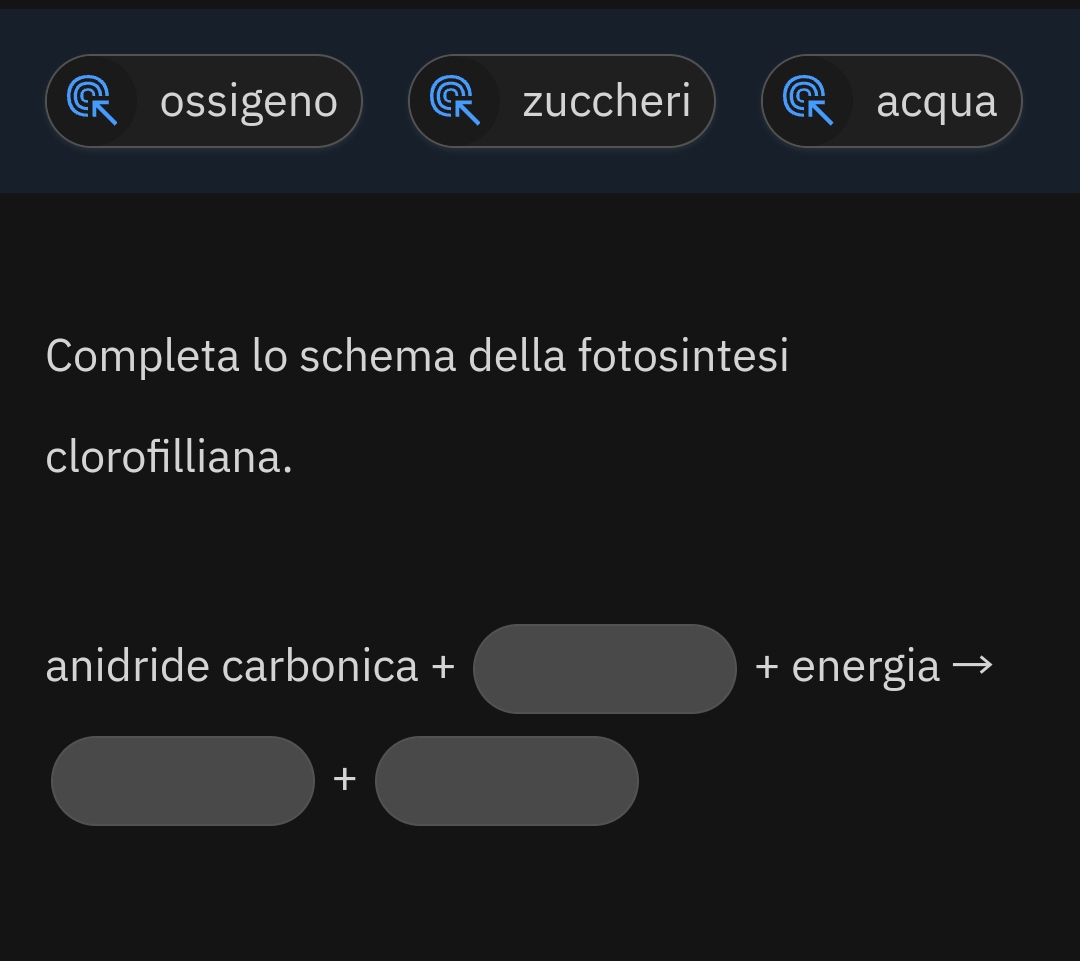Screen dimensions: 1080x961
Task: Click the plus sign between the two lower blanks
Action: click(344, 779)
